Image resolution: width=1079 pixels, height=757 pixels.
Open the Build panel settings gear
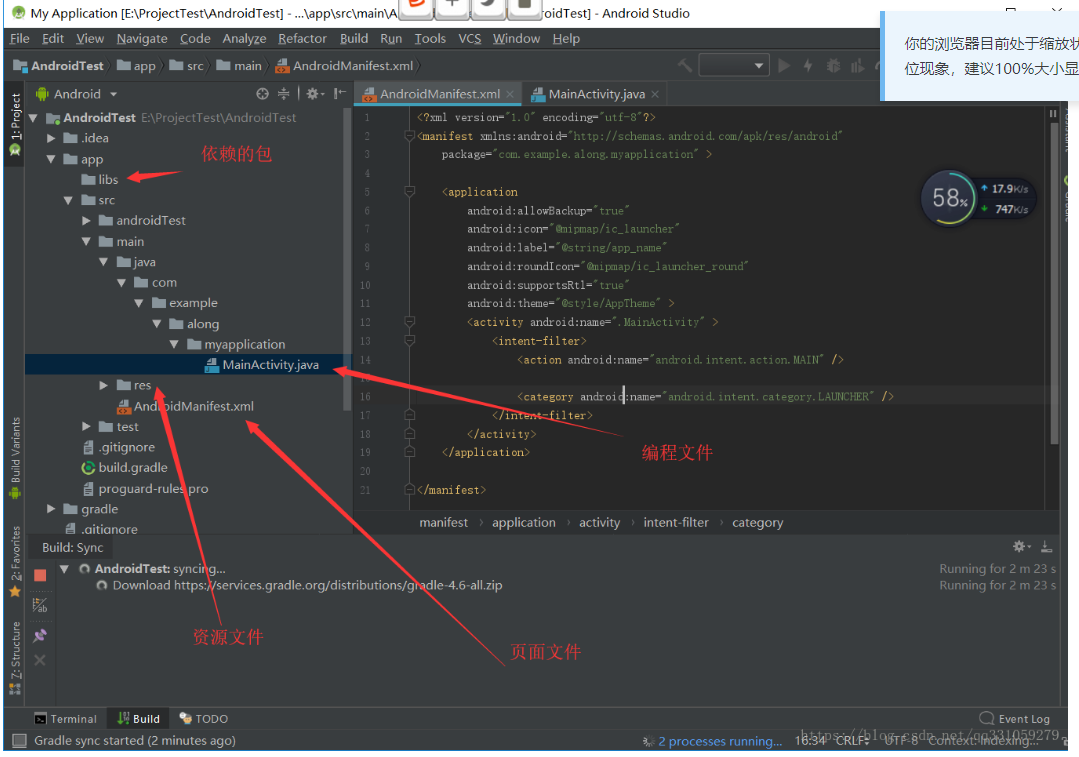(x=1021, y=546)
